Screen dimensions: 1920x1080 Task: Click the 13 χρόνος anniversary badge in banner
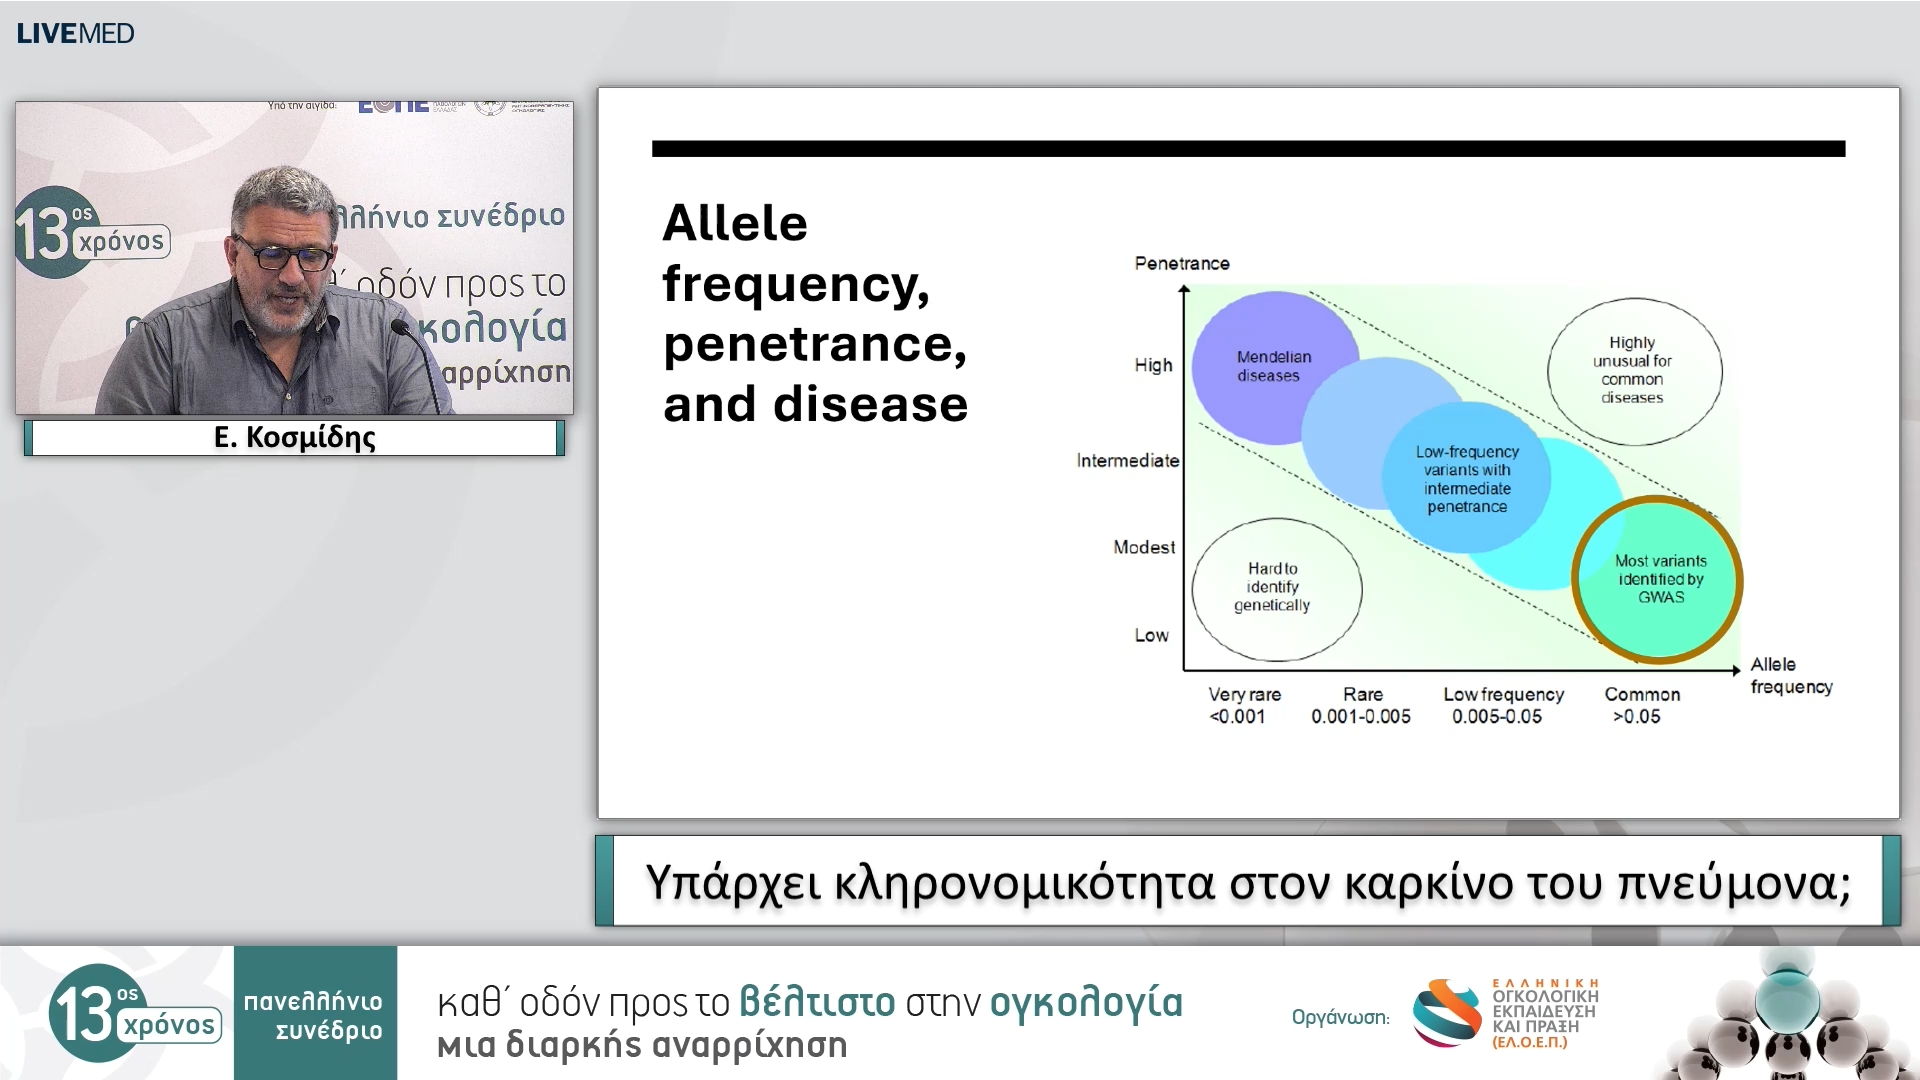134,1013
